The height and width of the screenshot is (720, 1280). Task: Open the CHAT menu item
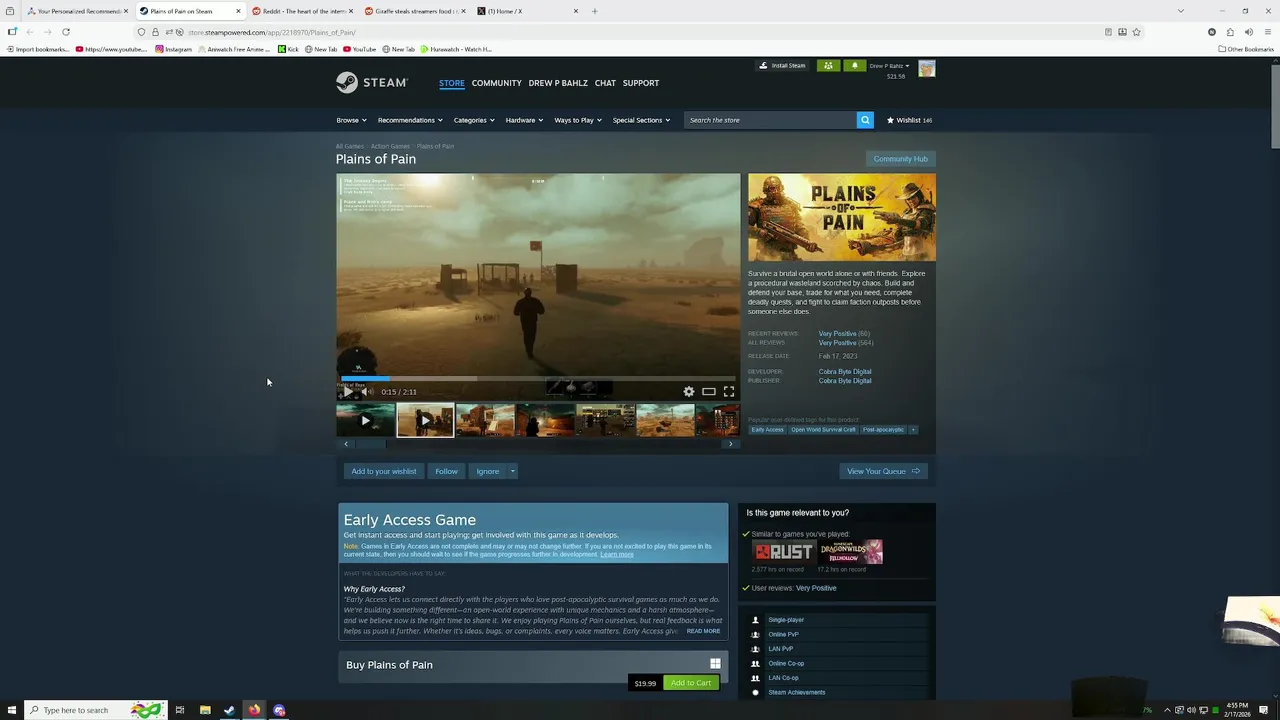click(x=605, y=83)
